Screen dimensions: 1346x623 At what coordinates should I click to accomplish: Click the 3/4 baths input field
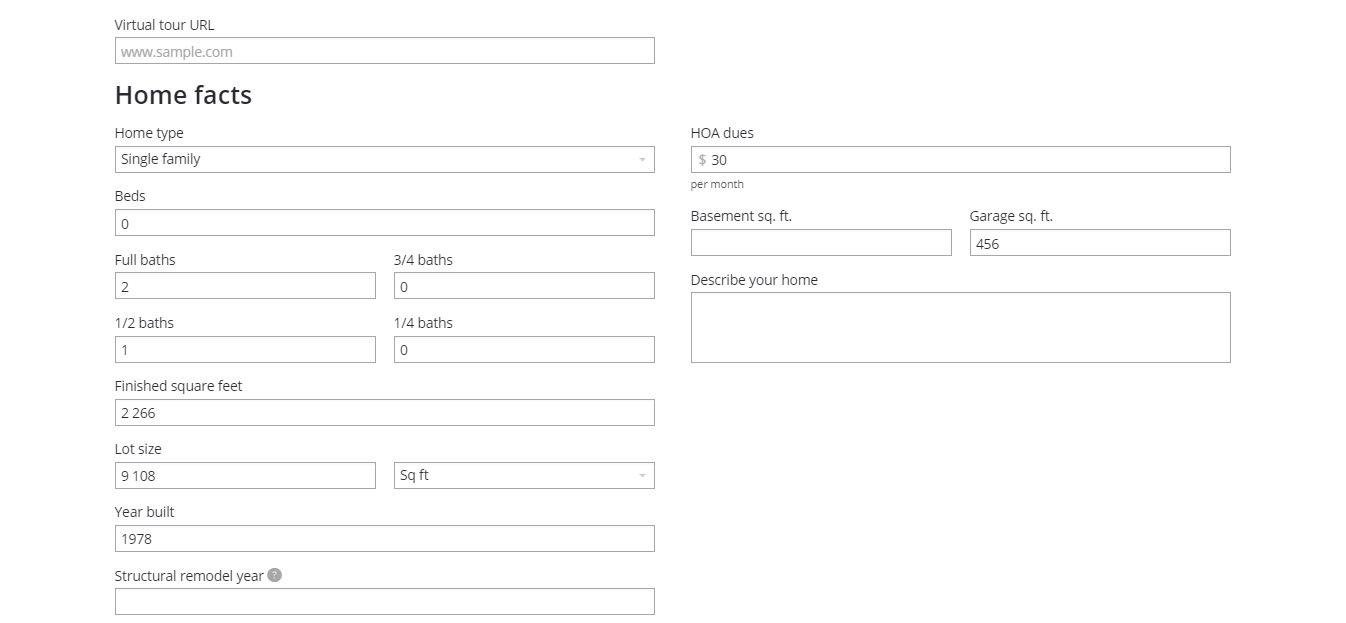coord(524,286)
